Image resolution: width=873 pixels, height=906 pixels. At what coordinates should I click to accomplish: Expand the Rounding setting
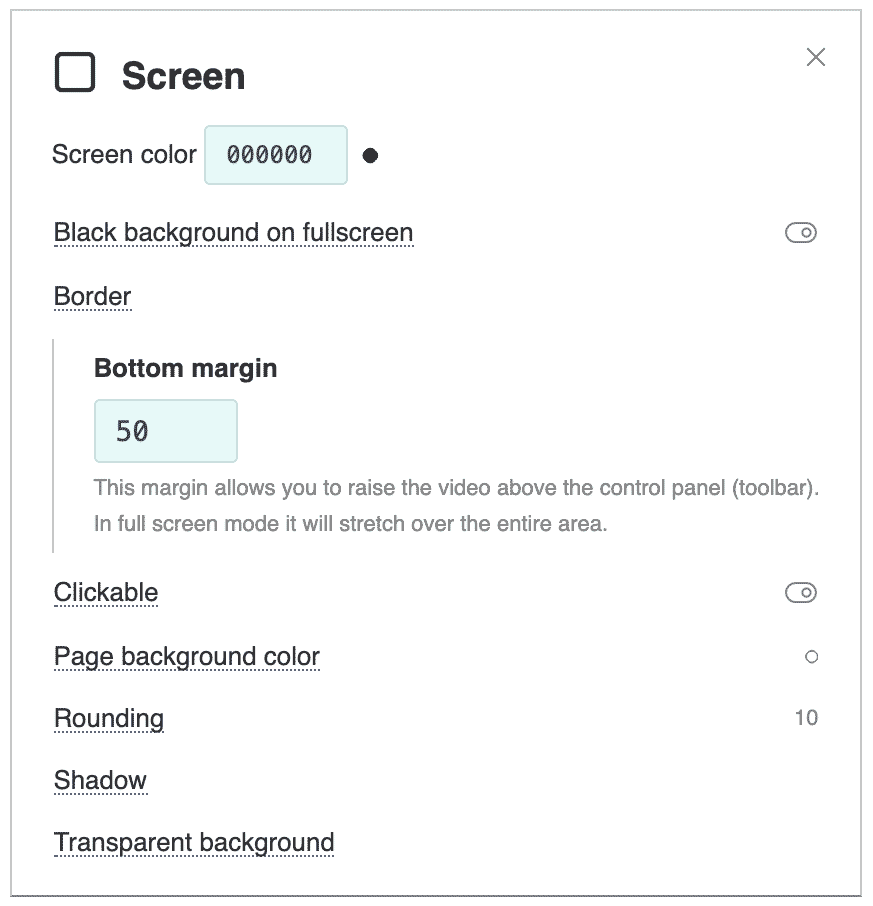[x=109, y=718]
